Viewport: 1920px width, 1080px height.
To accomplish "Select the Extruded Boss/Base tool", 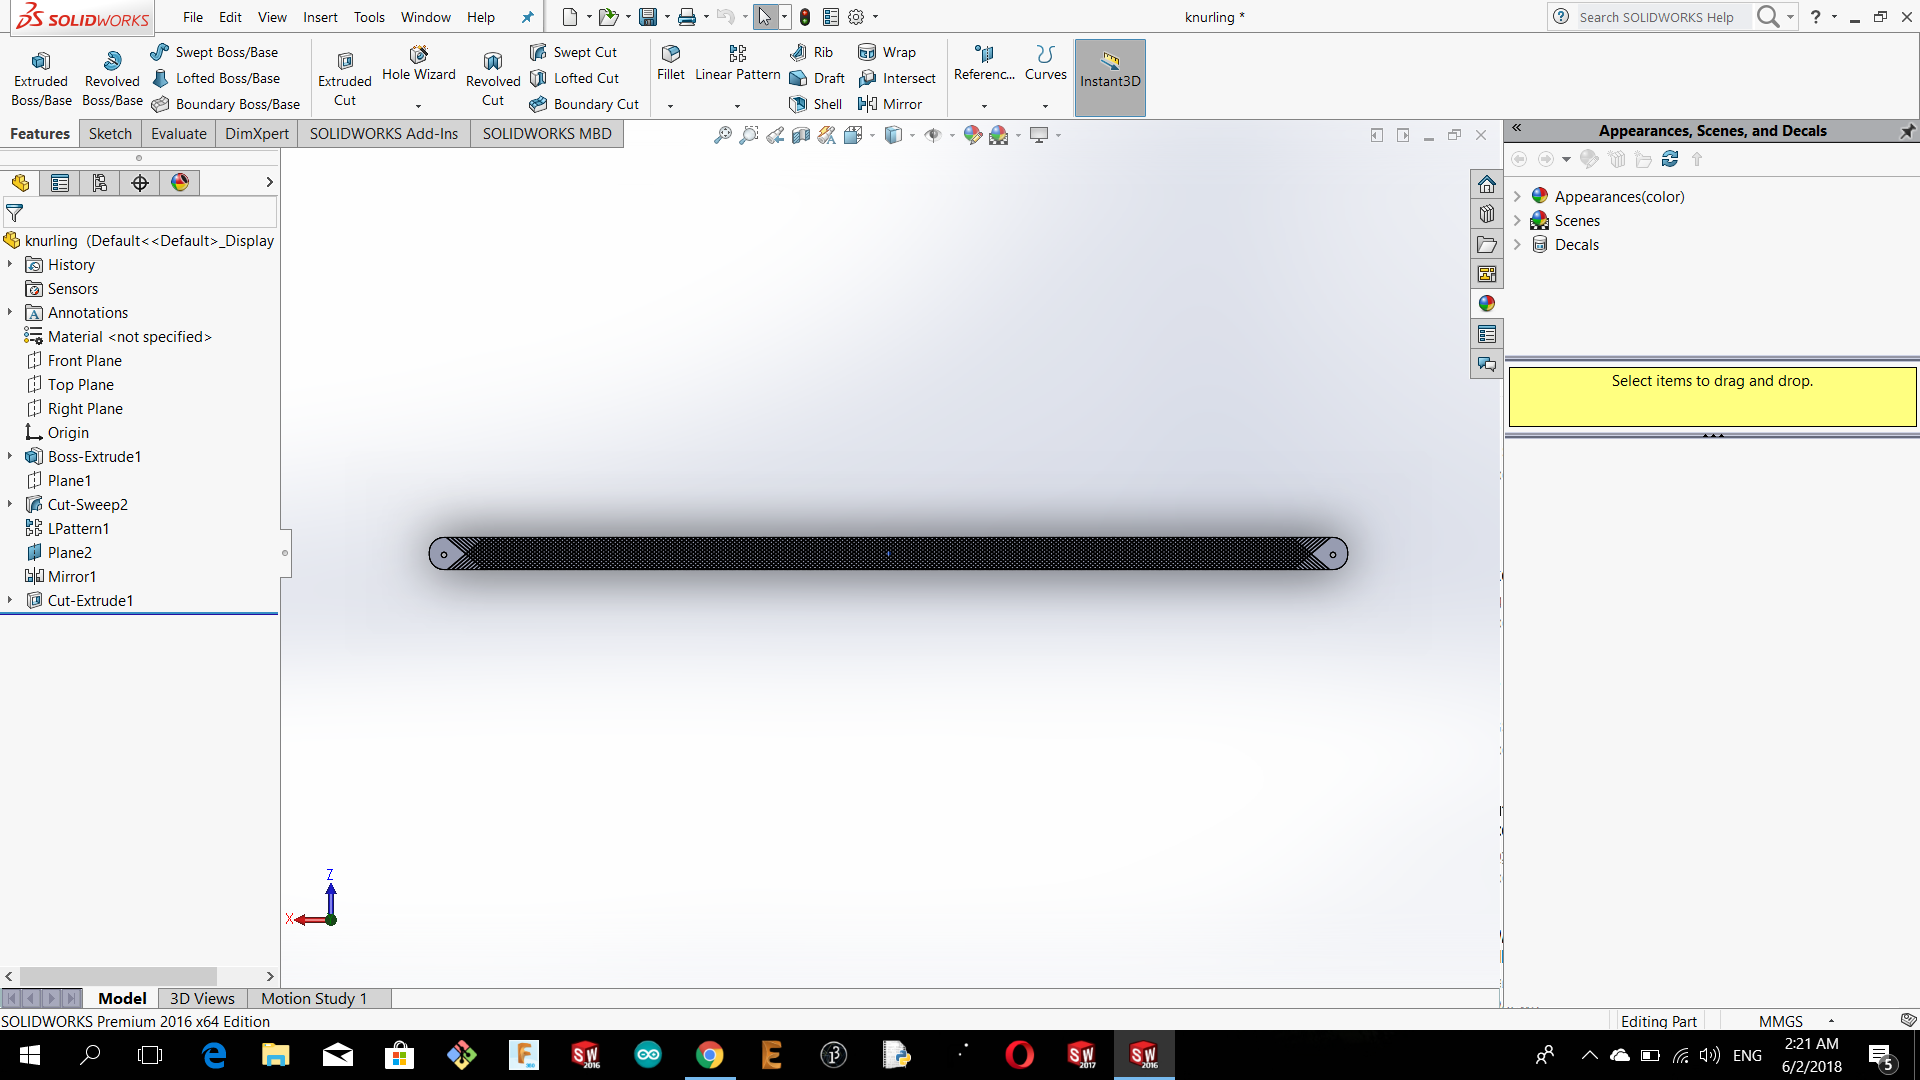I will coord(41,79).
